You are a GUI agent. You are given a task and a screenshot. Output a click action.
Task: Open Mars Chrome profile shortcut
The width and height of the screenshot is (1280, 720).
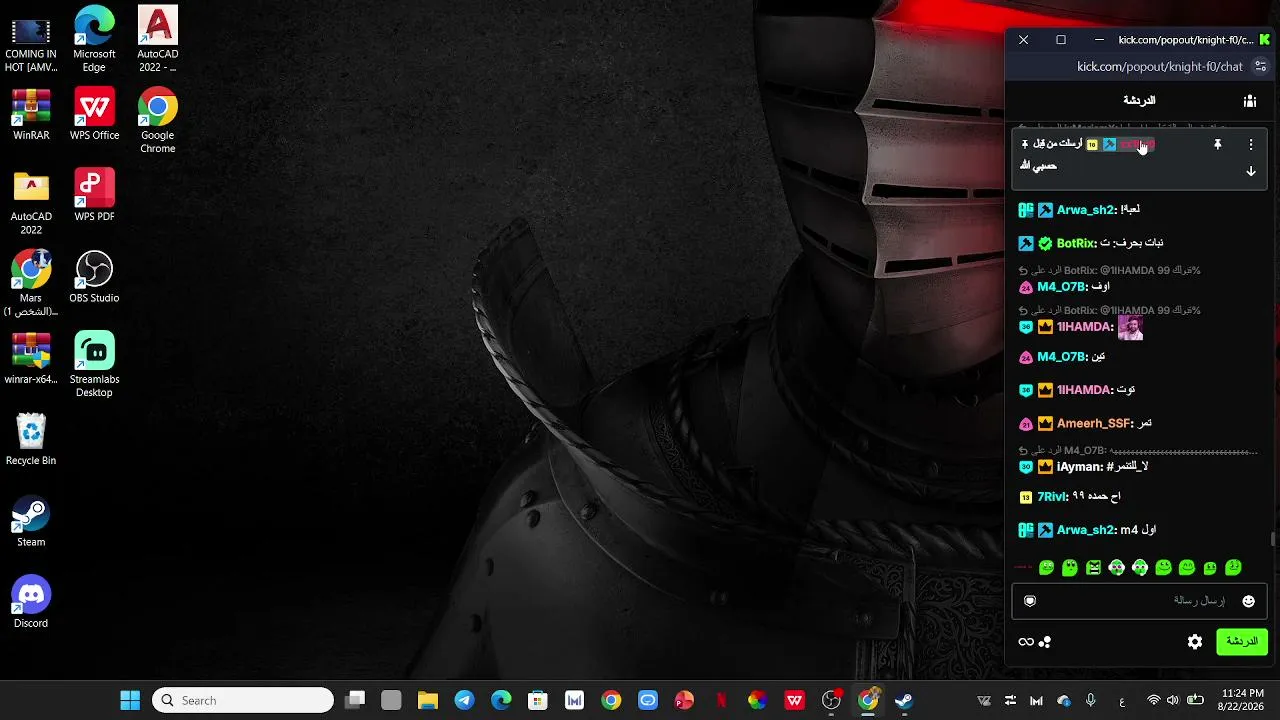[x=31, y=284]
